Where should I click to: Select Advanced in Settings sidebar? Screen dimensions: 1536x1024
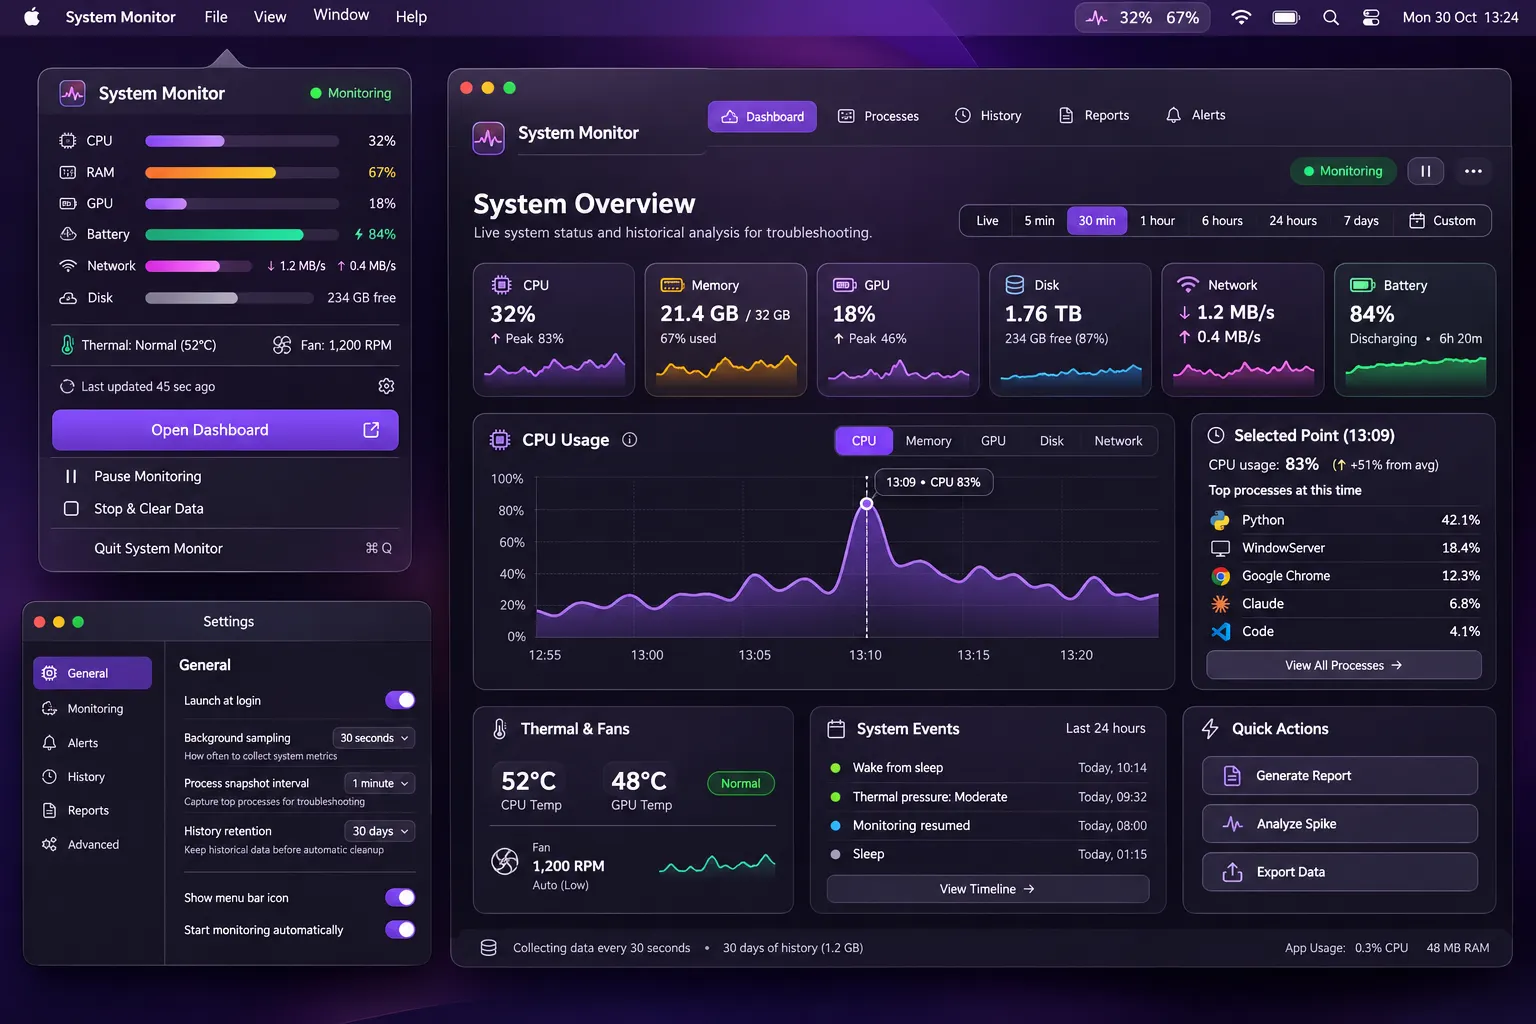[92, 845]
